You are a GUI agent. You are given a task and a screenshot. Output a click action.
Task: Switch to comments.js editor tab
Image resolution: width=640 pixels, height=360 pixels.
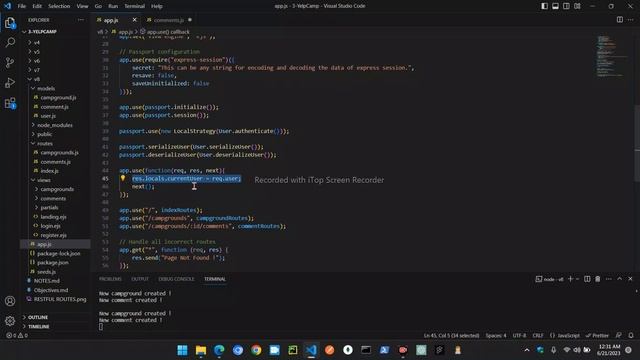(168, 20)
